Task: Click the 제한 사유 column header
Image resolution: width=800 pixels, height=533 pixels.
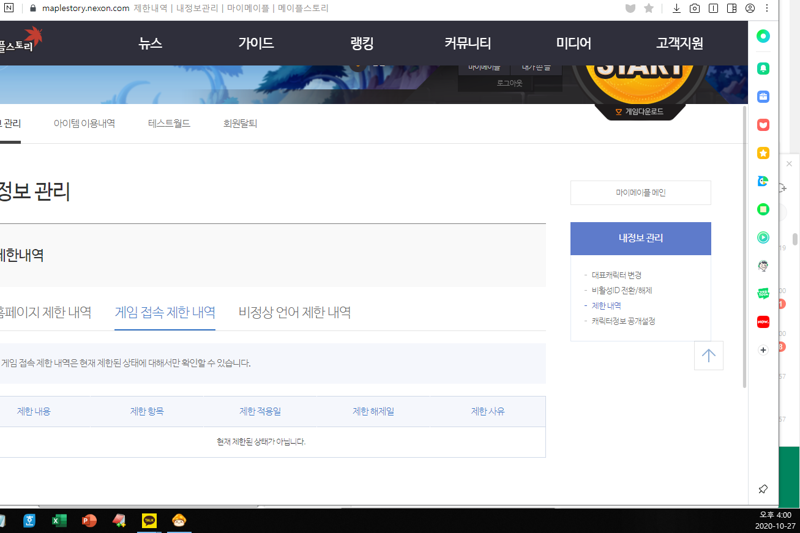Action: 488,412
